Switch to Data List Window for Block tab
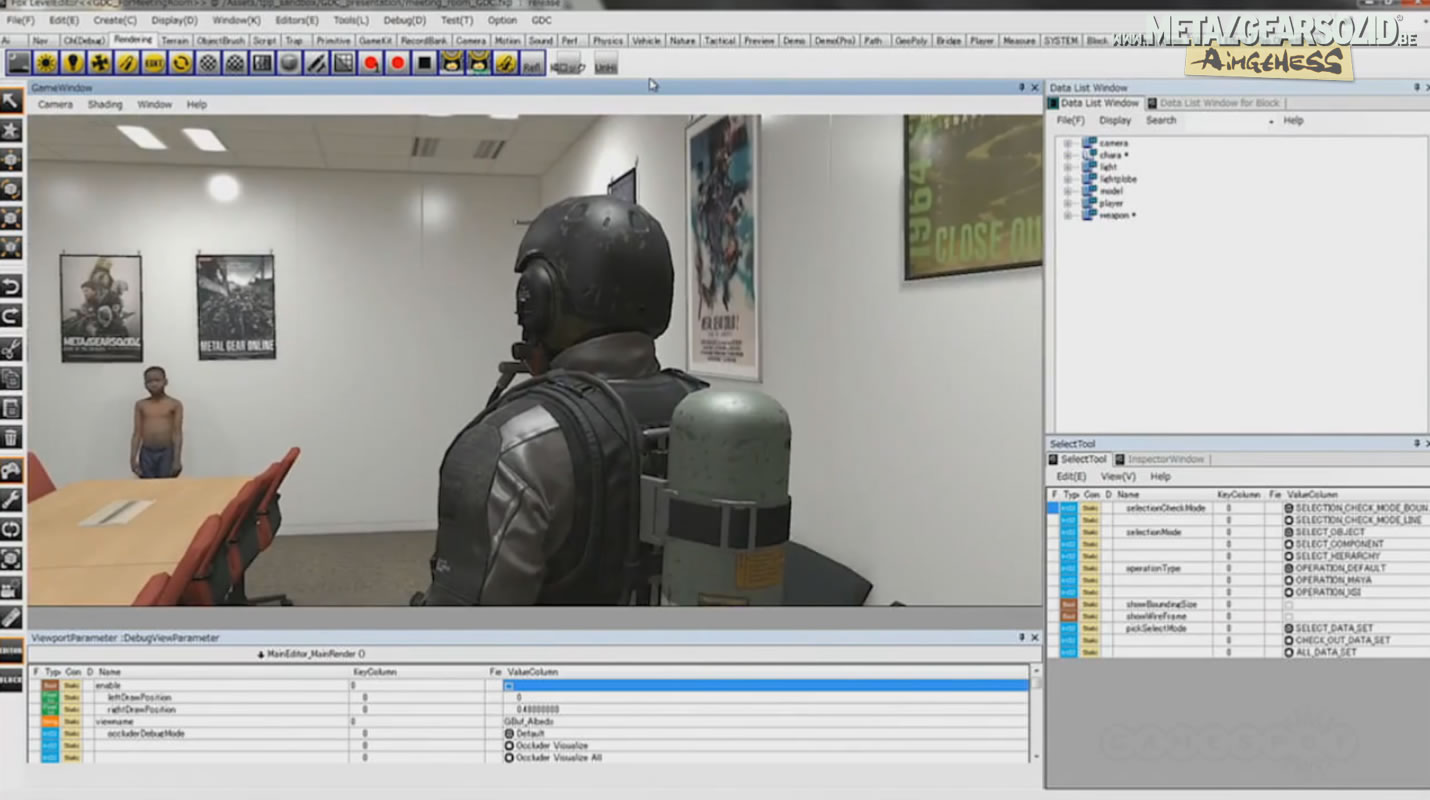Screen dimensions: 1430x800 1213,103
